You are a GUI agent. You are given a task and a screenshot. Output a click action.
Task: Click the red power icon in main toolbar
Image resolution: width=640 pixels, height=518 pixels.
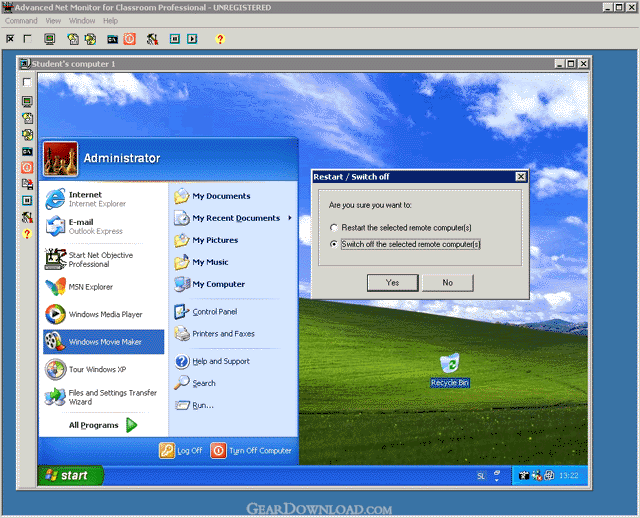point(129,39)
